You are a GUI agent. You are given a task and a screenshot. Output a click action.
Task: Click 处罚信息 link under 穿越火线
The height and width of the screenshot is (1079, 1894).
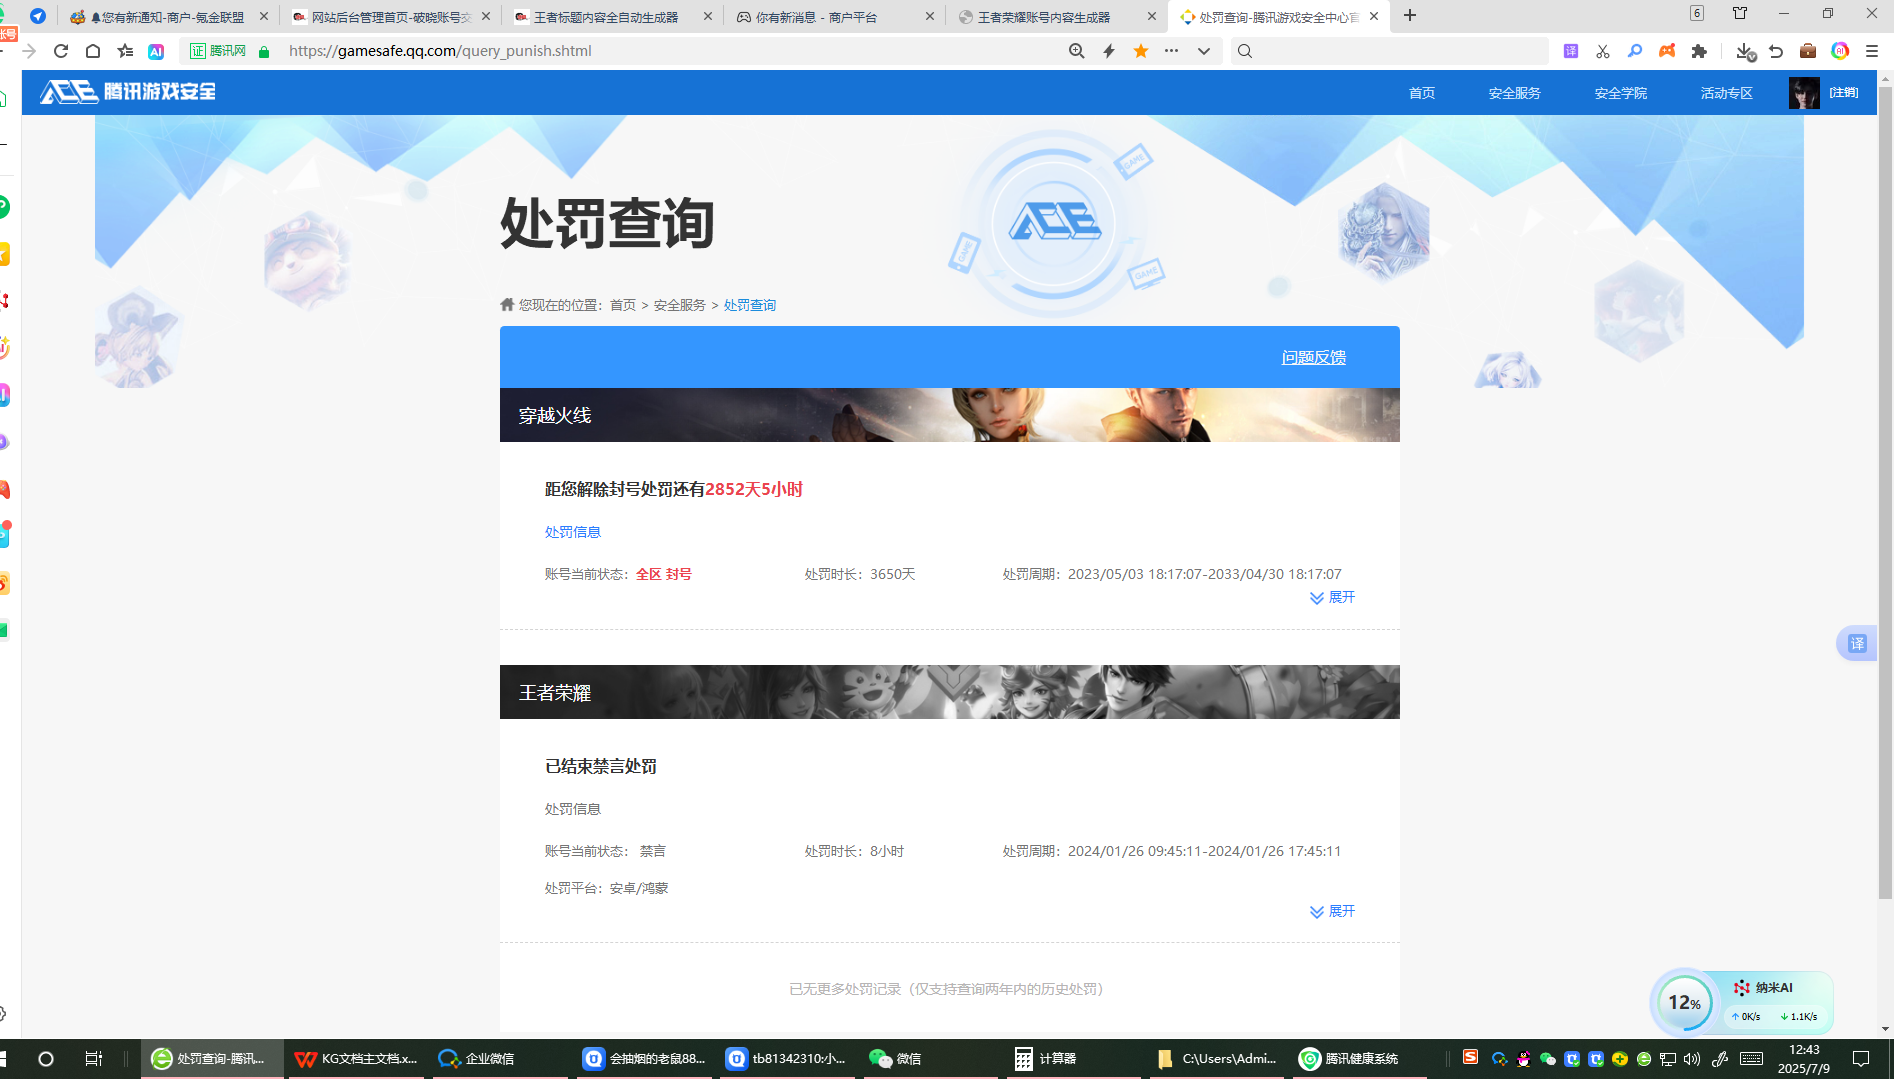[x=573, y=532]
